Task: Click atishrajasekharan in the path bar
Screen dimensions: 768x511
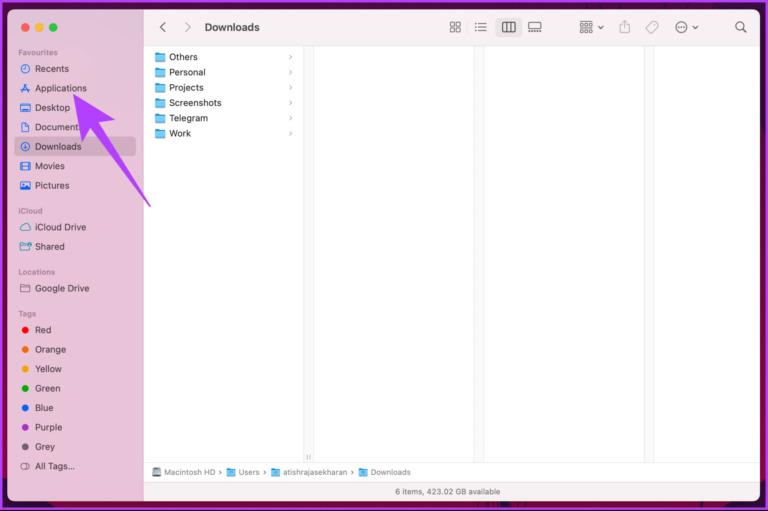Action: 309,472
